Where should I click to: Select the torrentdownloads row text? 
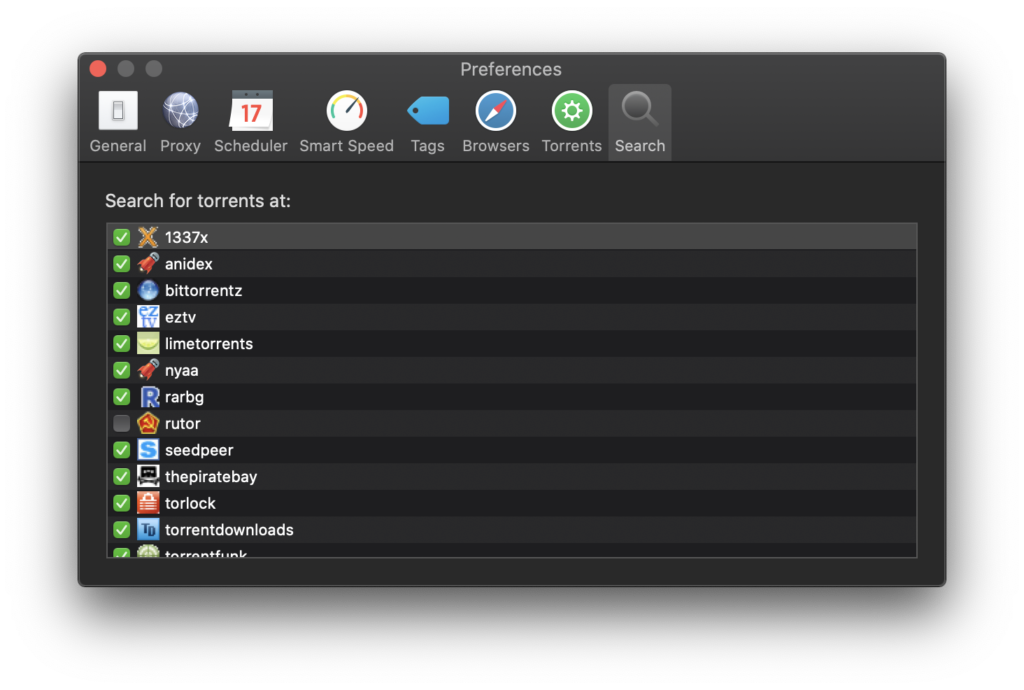(229, 530)
